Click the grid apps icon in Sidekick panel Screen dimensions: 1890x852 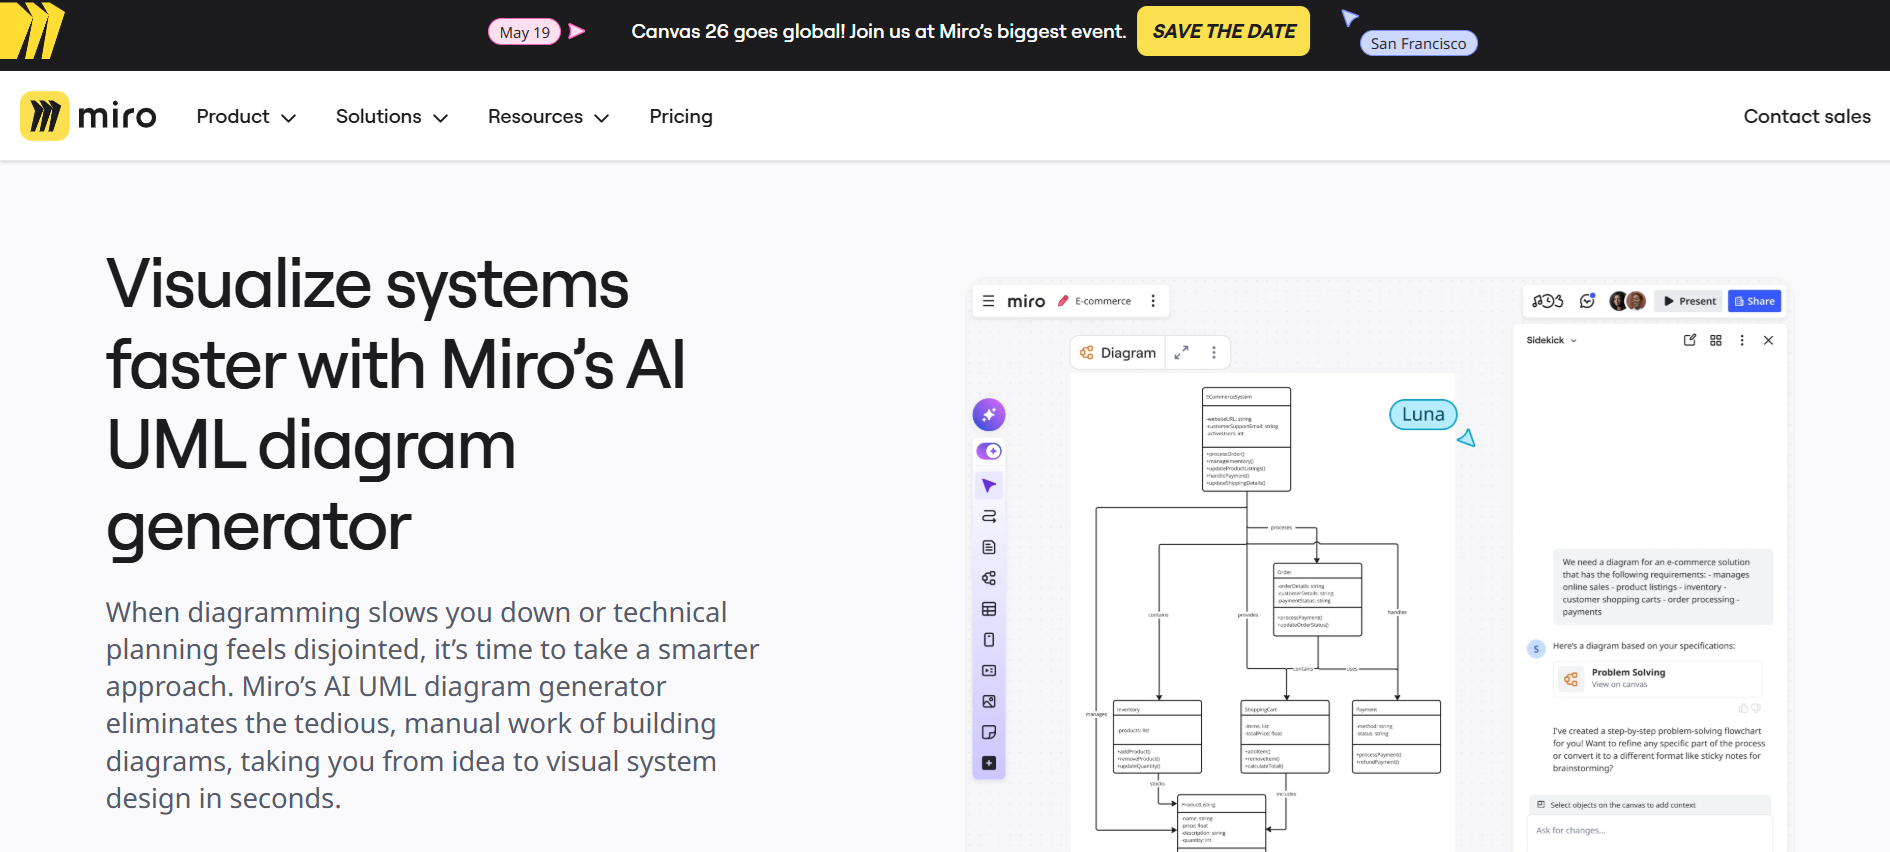1716,340
